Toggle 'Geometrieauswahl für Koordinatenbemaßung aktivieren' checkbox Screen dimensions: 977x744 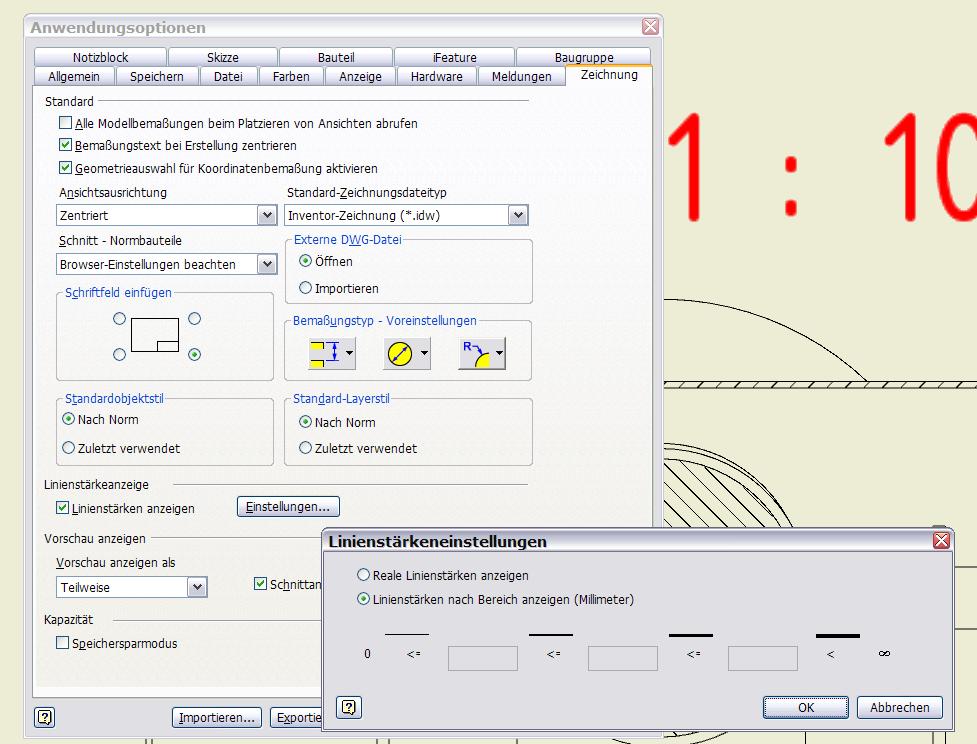(x=65, y=168)
